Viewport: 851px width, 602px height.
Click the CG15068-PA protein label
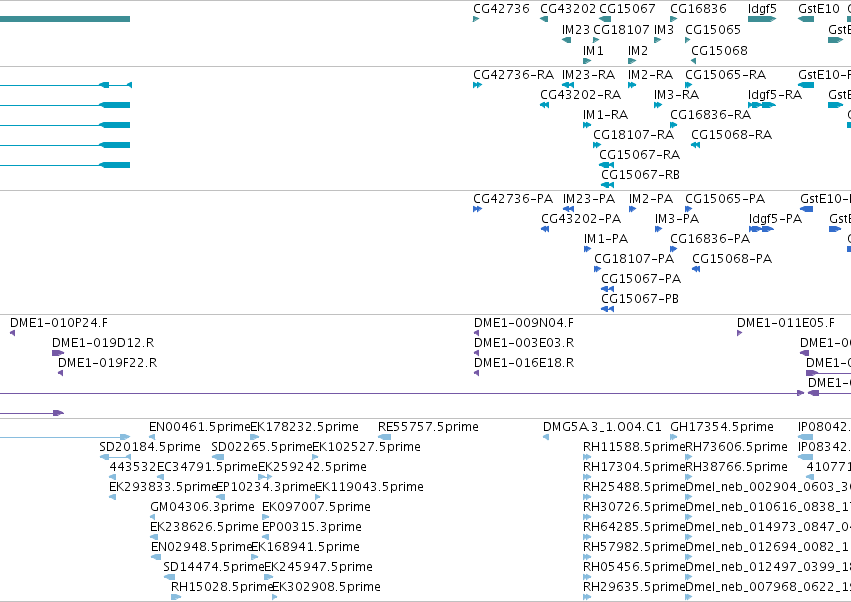pos(732,258)
